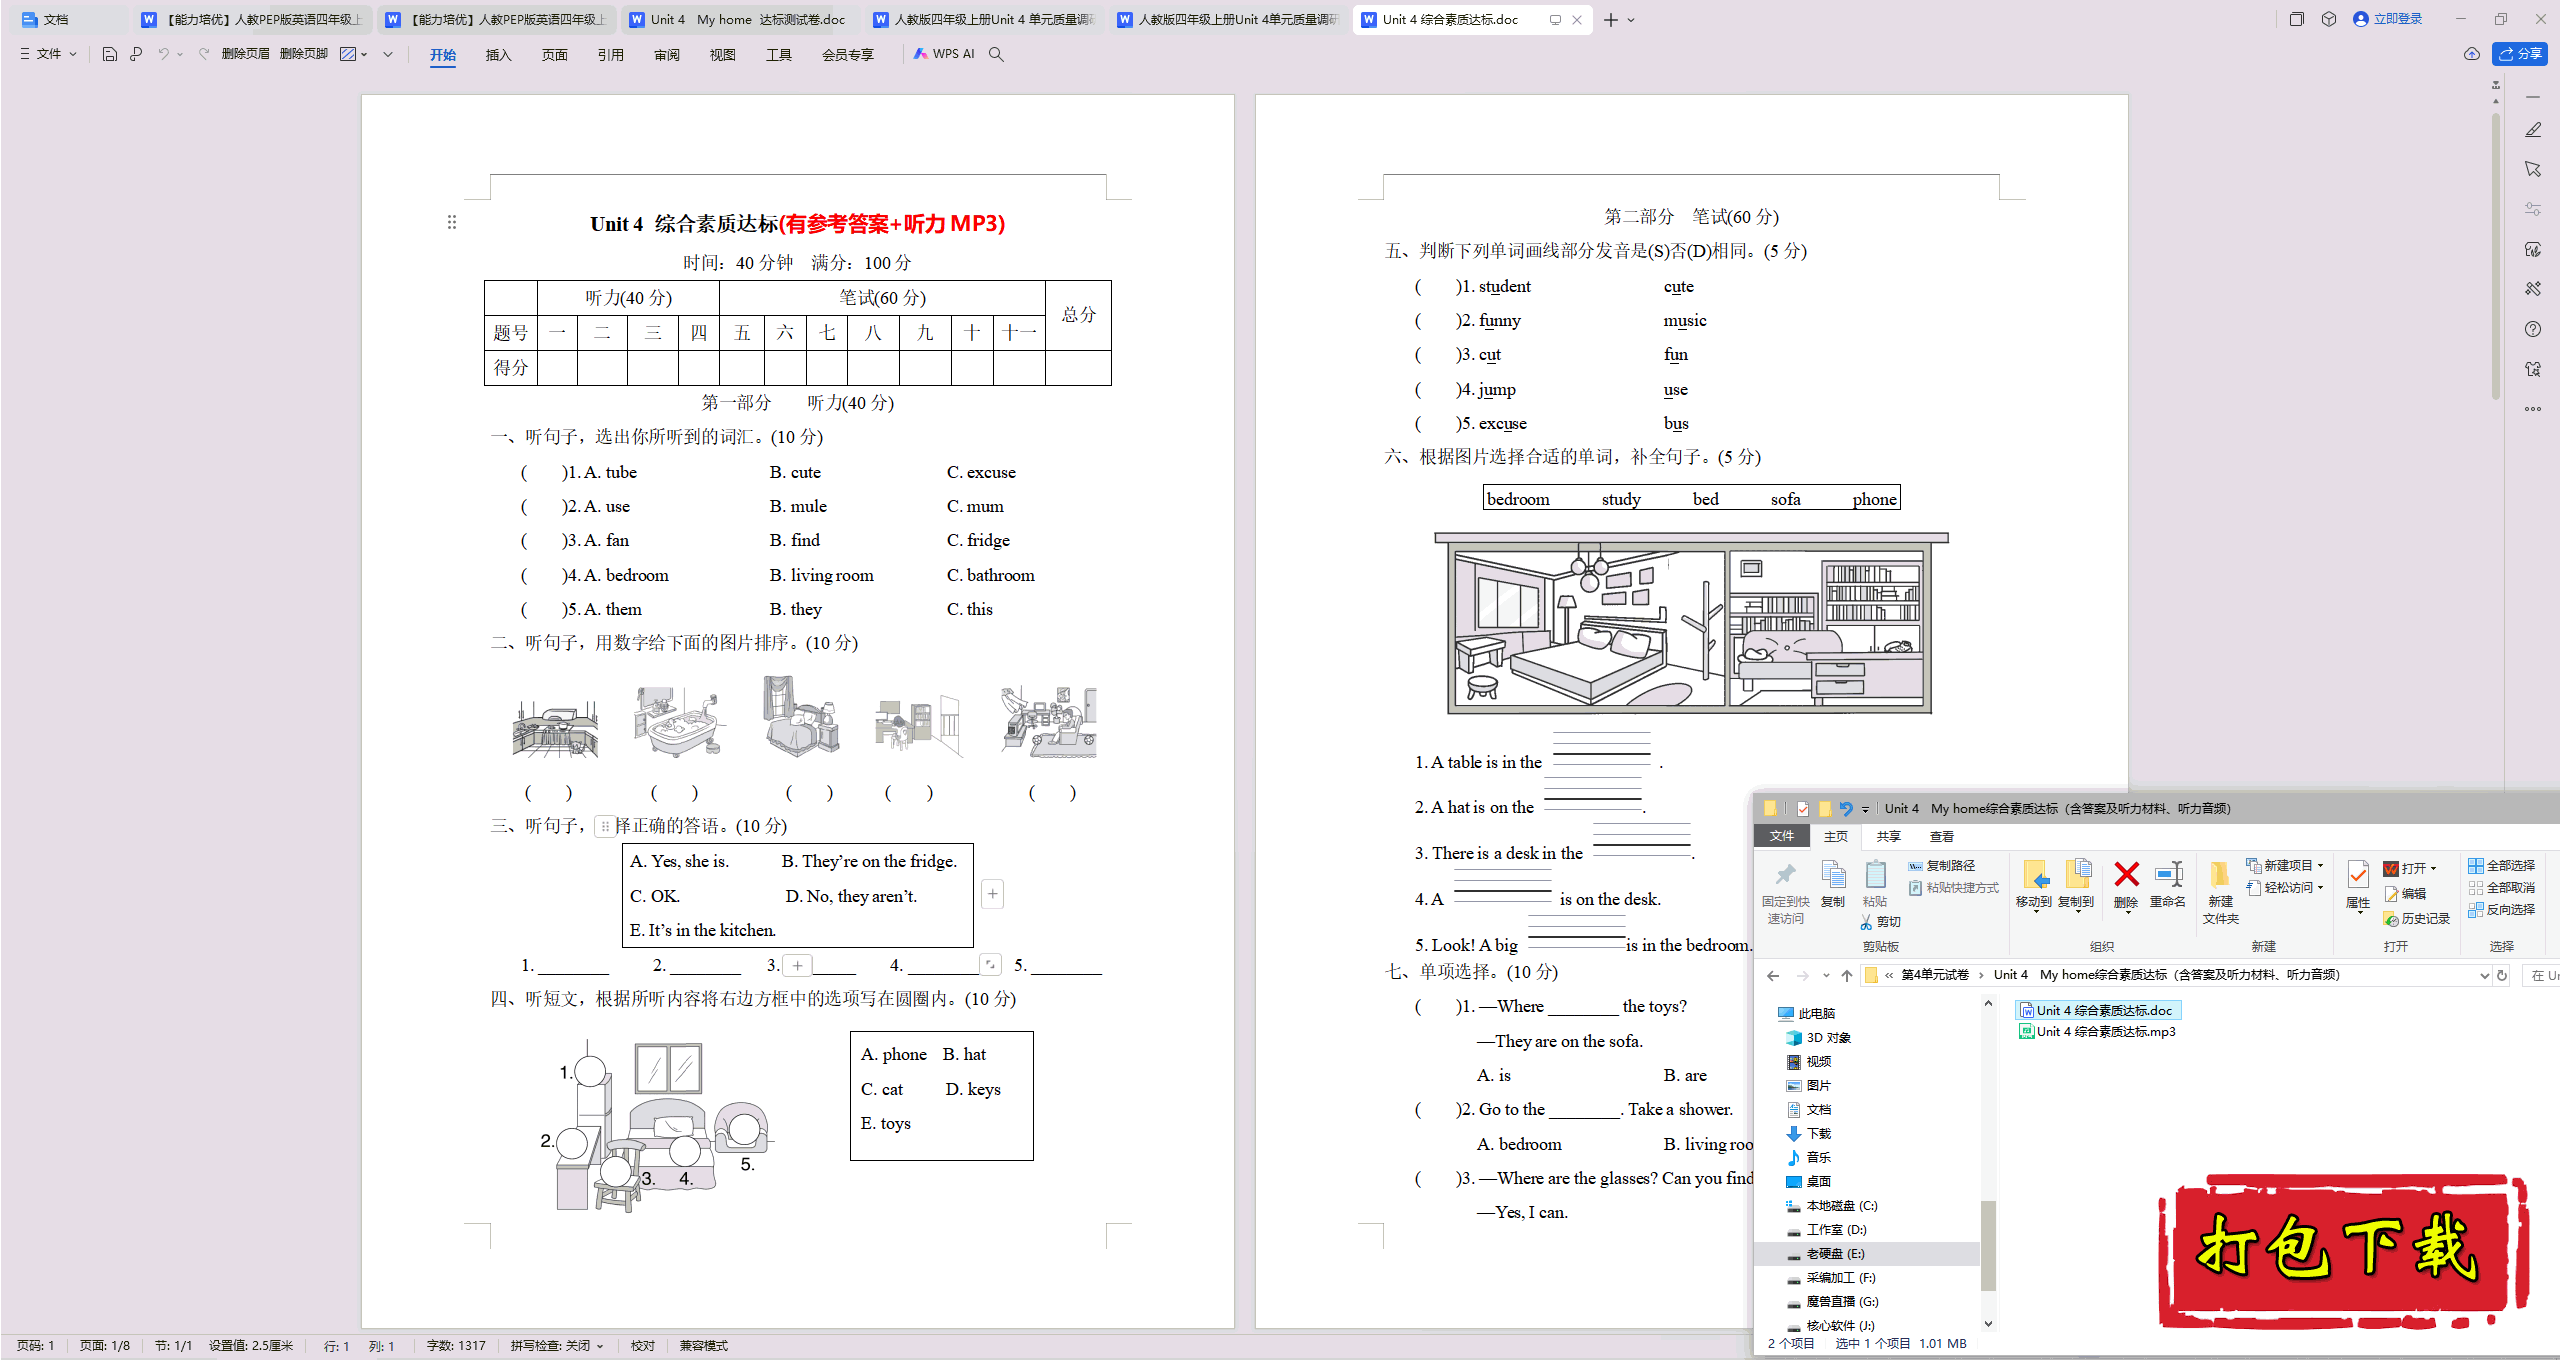
Task: Open the tab list dropdown arrow next to plus
Action: [1631, 20]
